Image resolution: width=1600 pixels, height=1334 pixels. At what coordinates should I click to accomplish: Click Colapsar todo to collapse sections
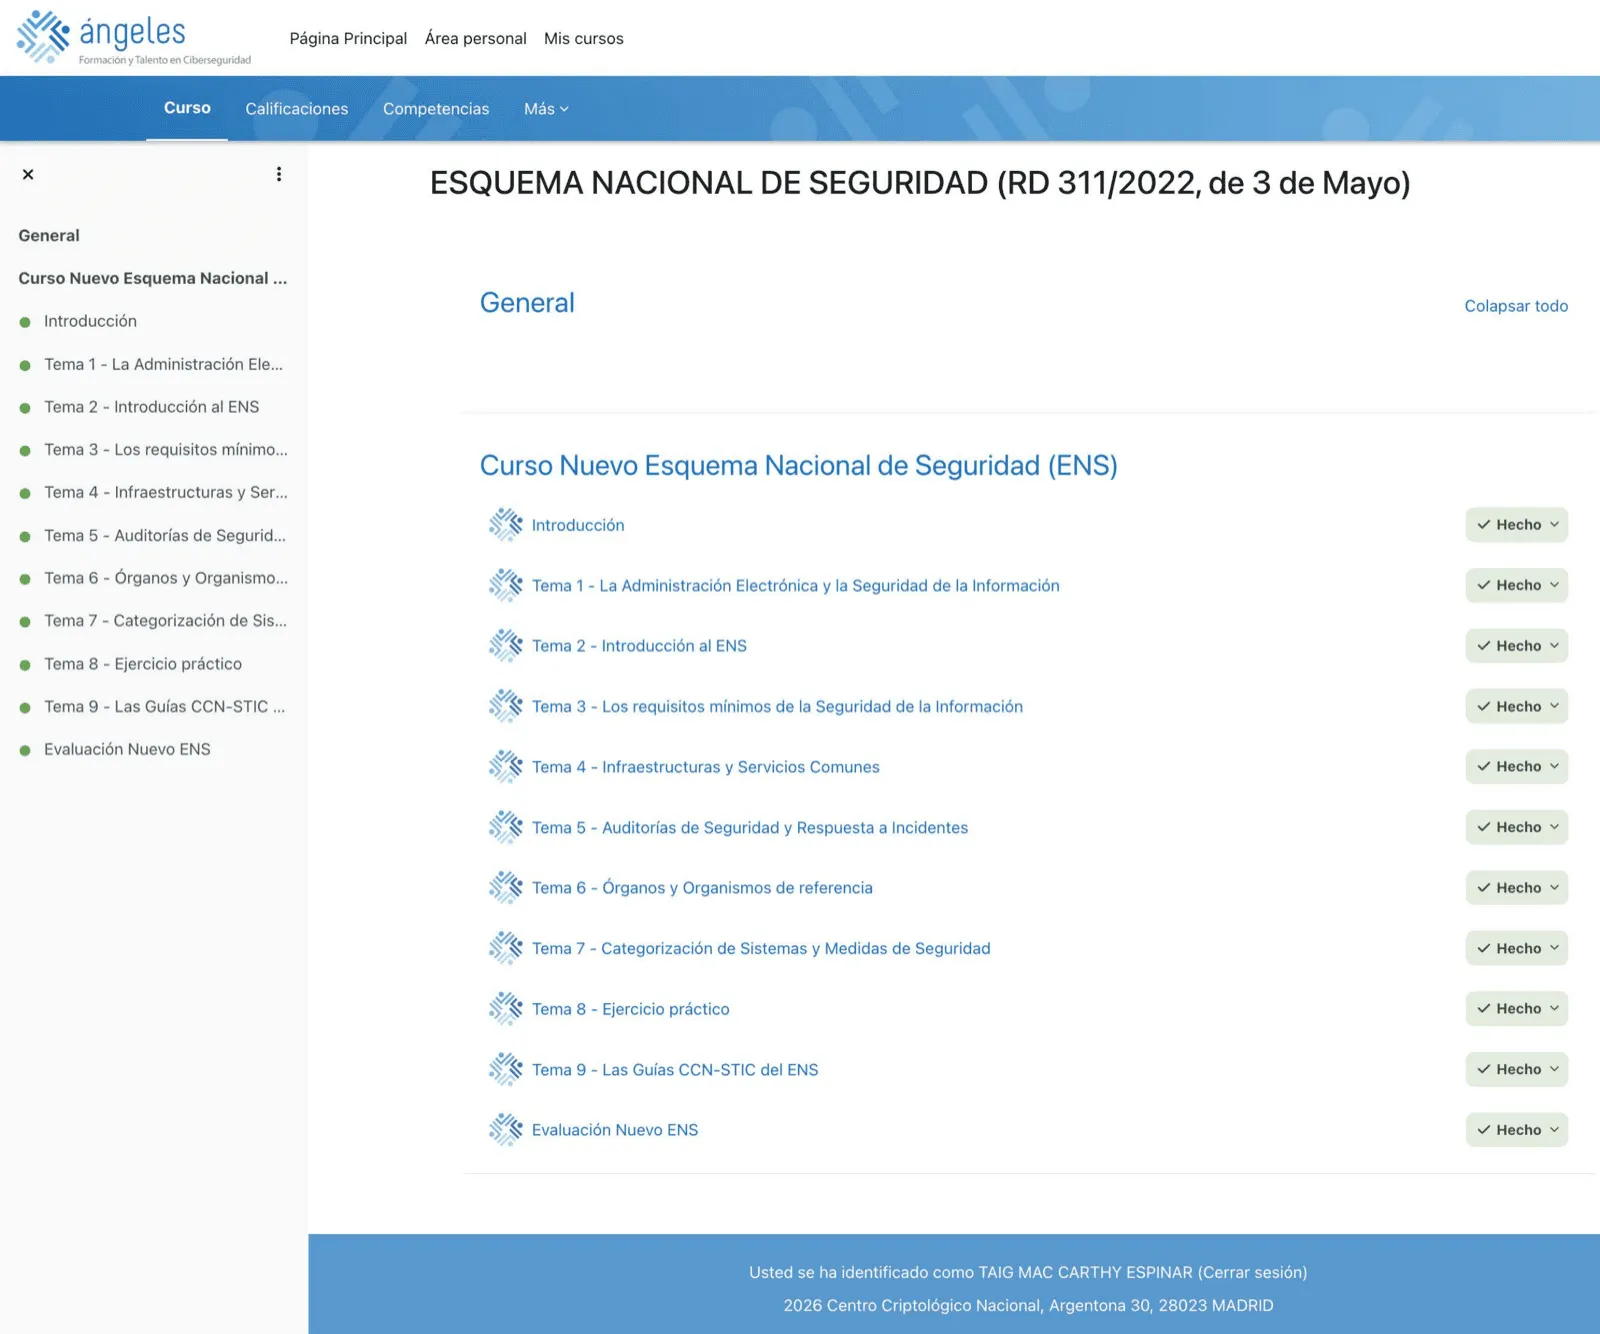1516,305
